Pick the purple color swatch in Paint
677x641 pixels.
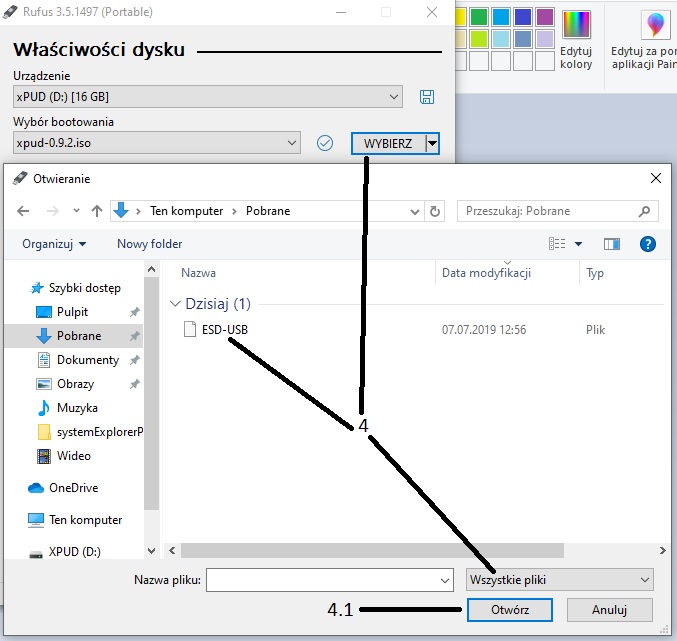[545, 17]
